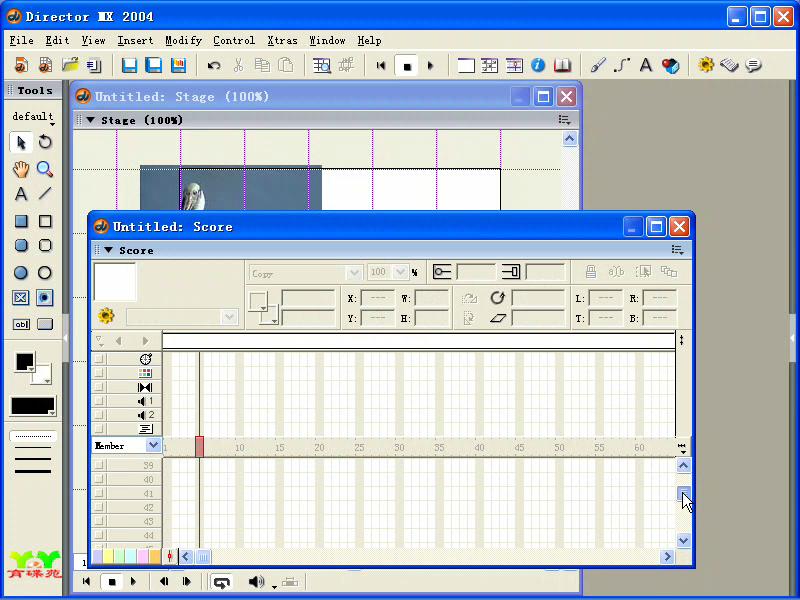Open the Xtras menu

282,40
